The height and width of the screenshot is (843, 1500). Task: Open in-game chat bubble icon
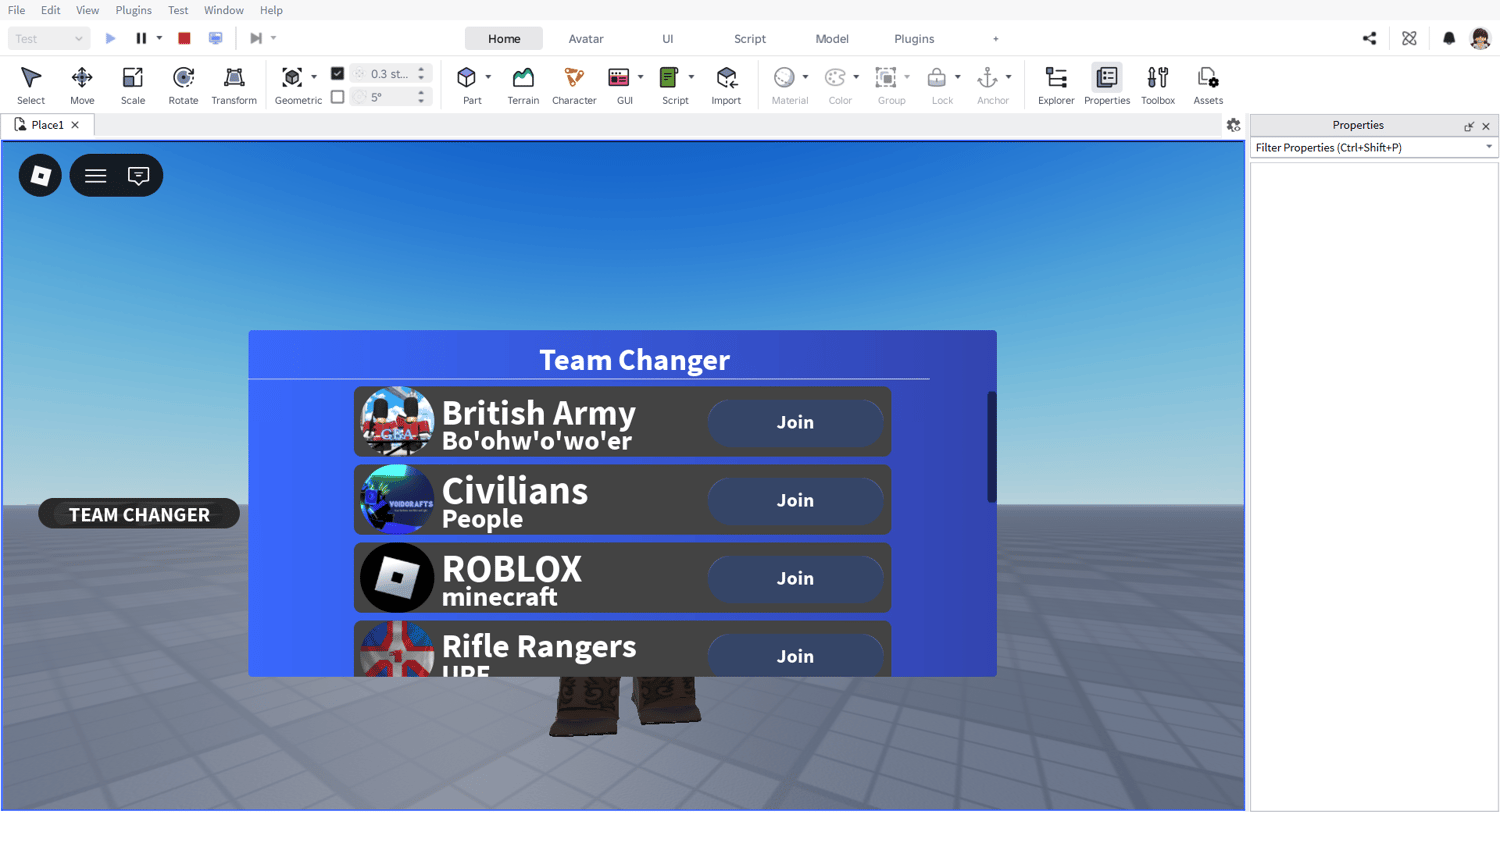(139, 176)
